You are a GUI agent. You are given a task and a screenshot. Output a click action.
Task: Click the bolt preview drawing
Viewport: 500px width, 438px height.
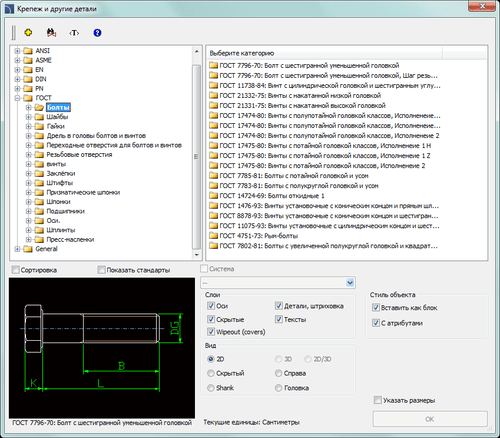102,348
